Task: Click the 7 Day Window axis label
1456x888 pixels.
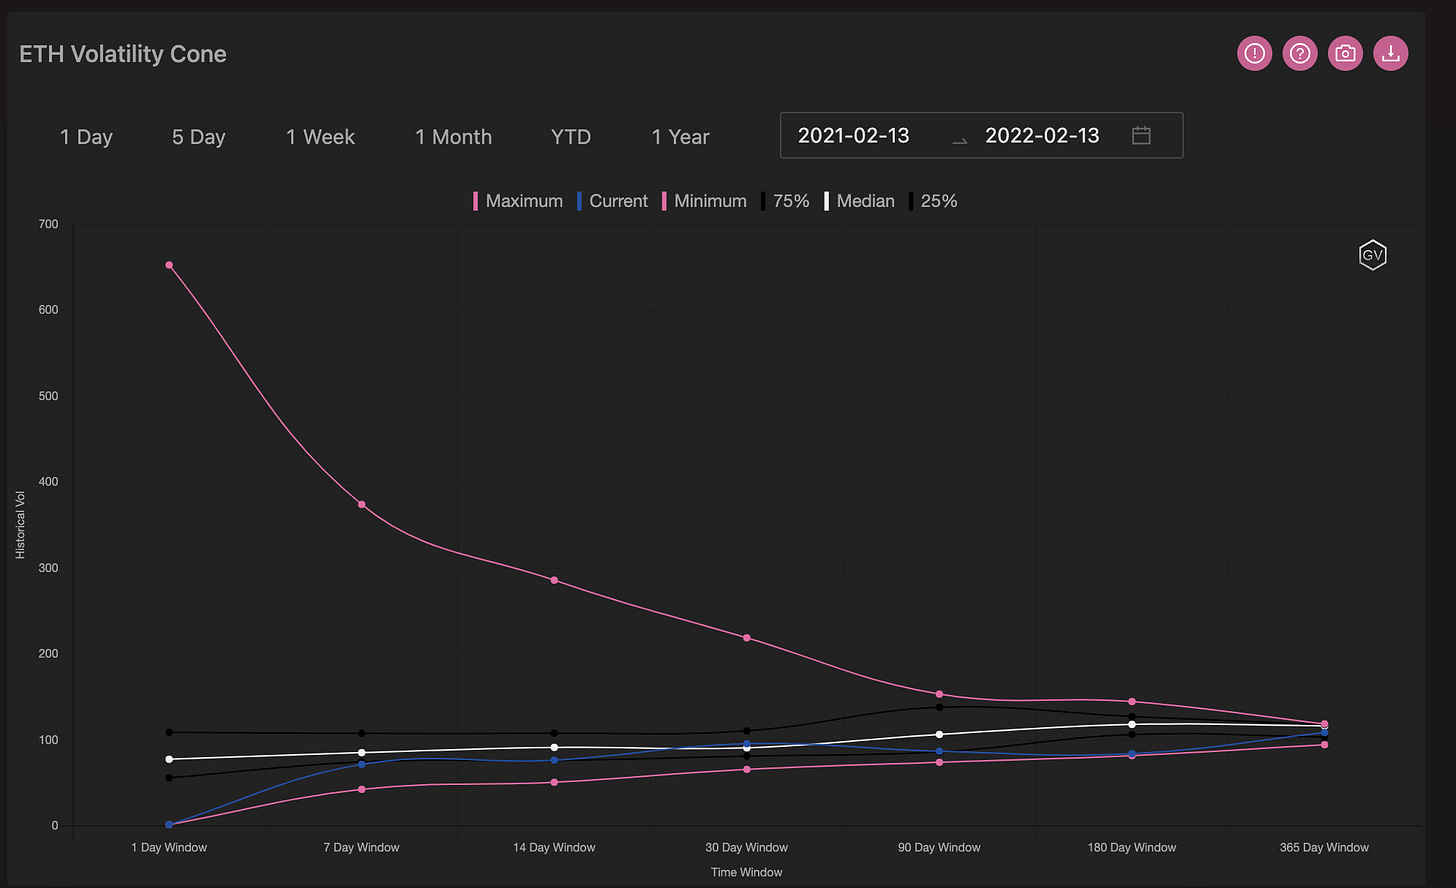Action: point(361,847)
